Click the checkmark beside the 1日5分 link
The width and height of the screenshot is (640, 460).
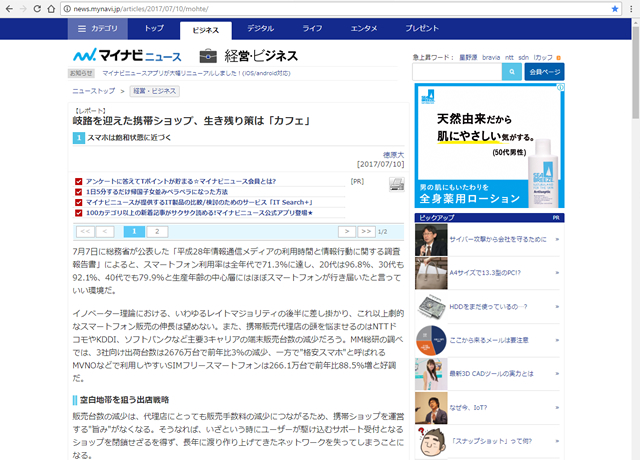click(79, 191)
